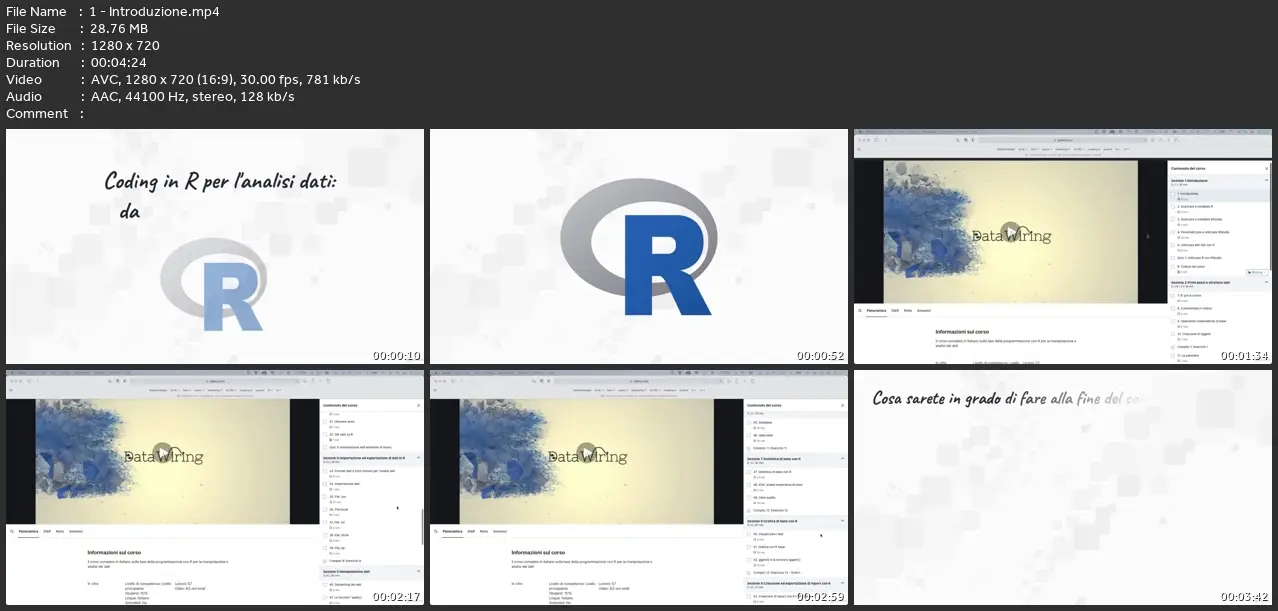Click the 00:02:59 timestamp label
Image resolution: width=1278 pixels, height=611 pixels.
820,596
